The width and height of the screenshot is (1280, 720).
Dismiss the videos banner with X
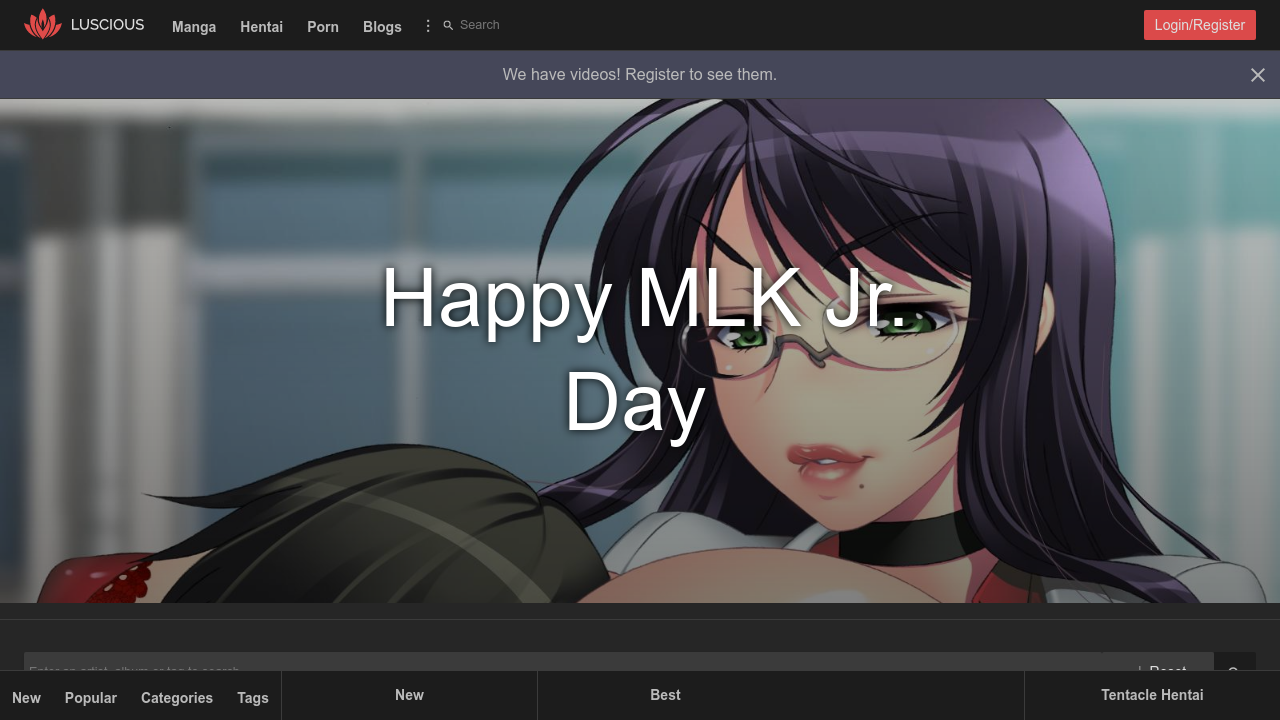pos(1258,75)
